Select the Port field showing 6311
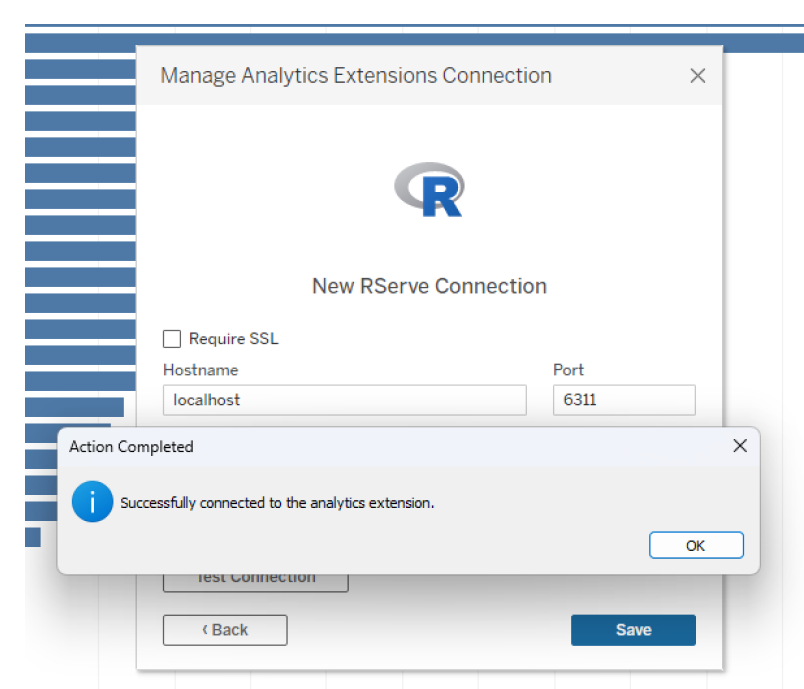804x689 pixels. [x=624, y=400]
